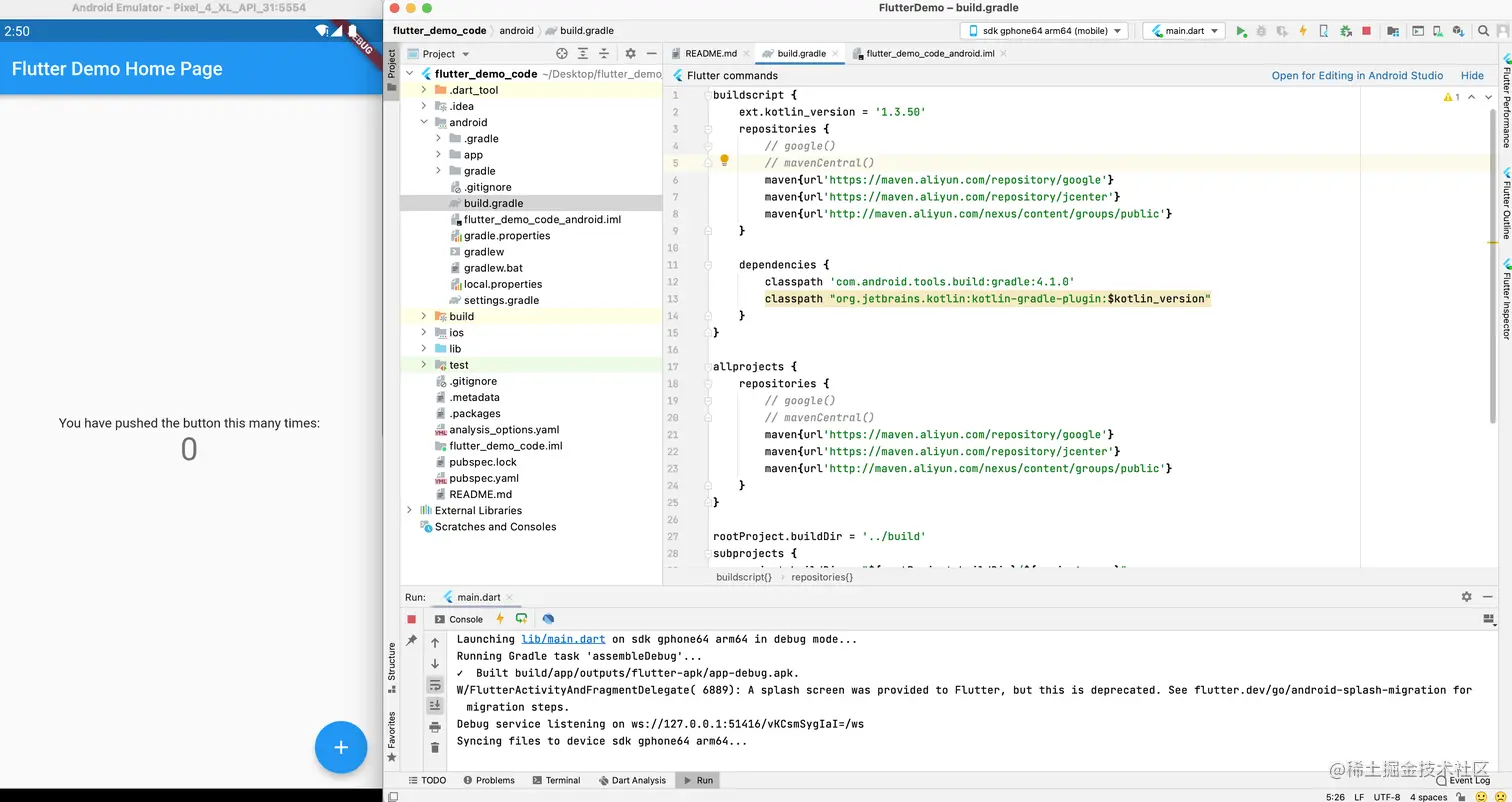Open the Event Log button

pos(1463,780)
